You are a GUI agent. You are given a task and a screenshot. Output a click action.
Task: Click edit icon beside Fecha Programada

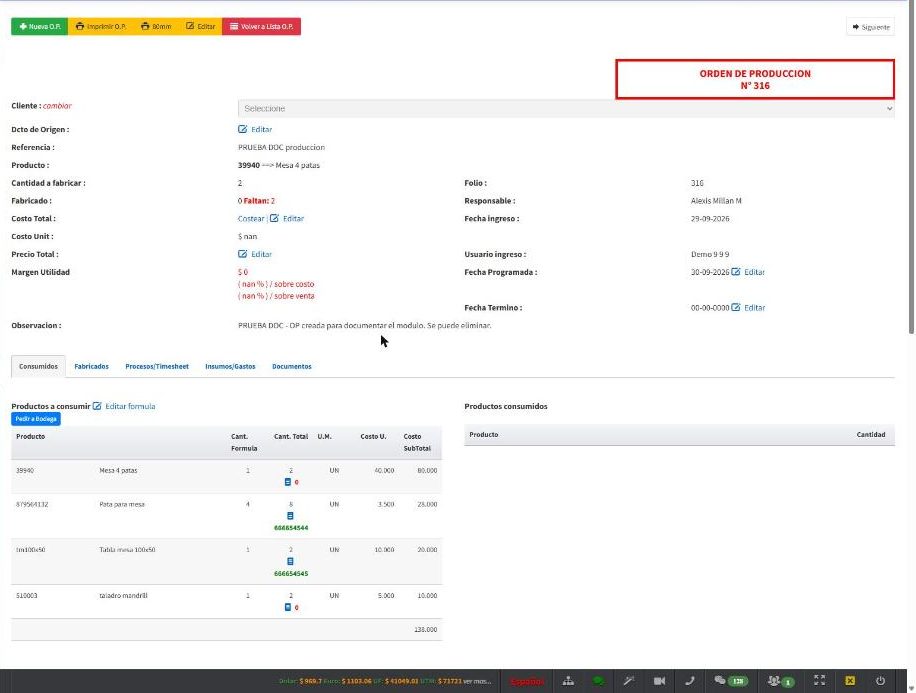736,272
